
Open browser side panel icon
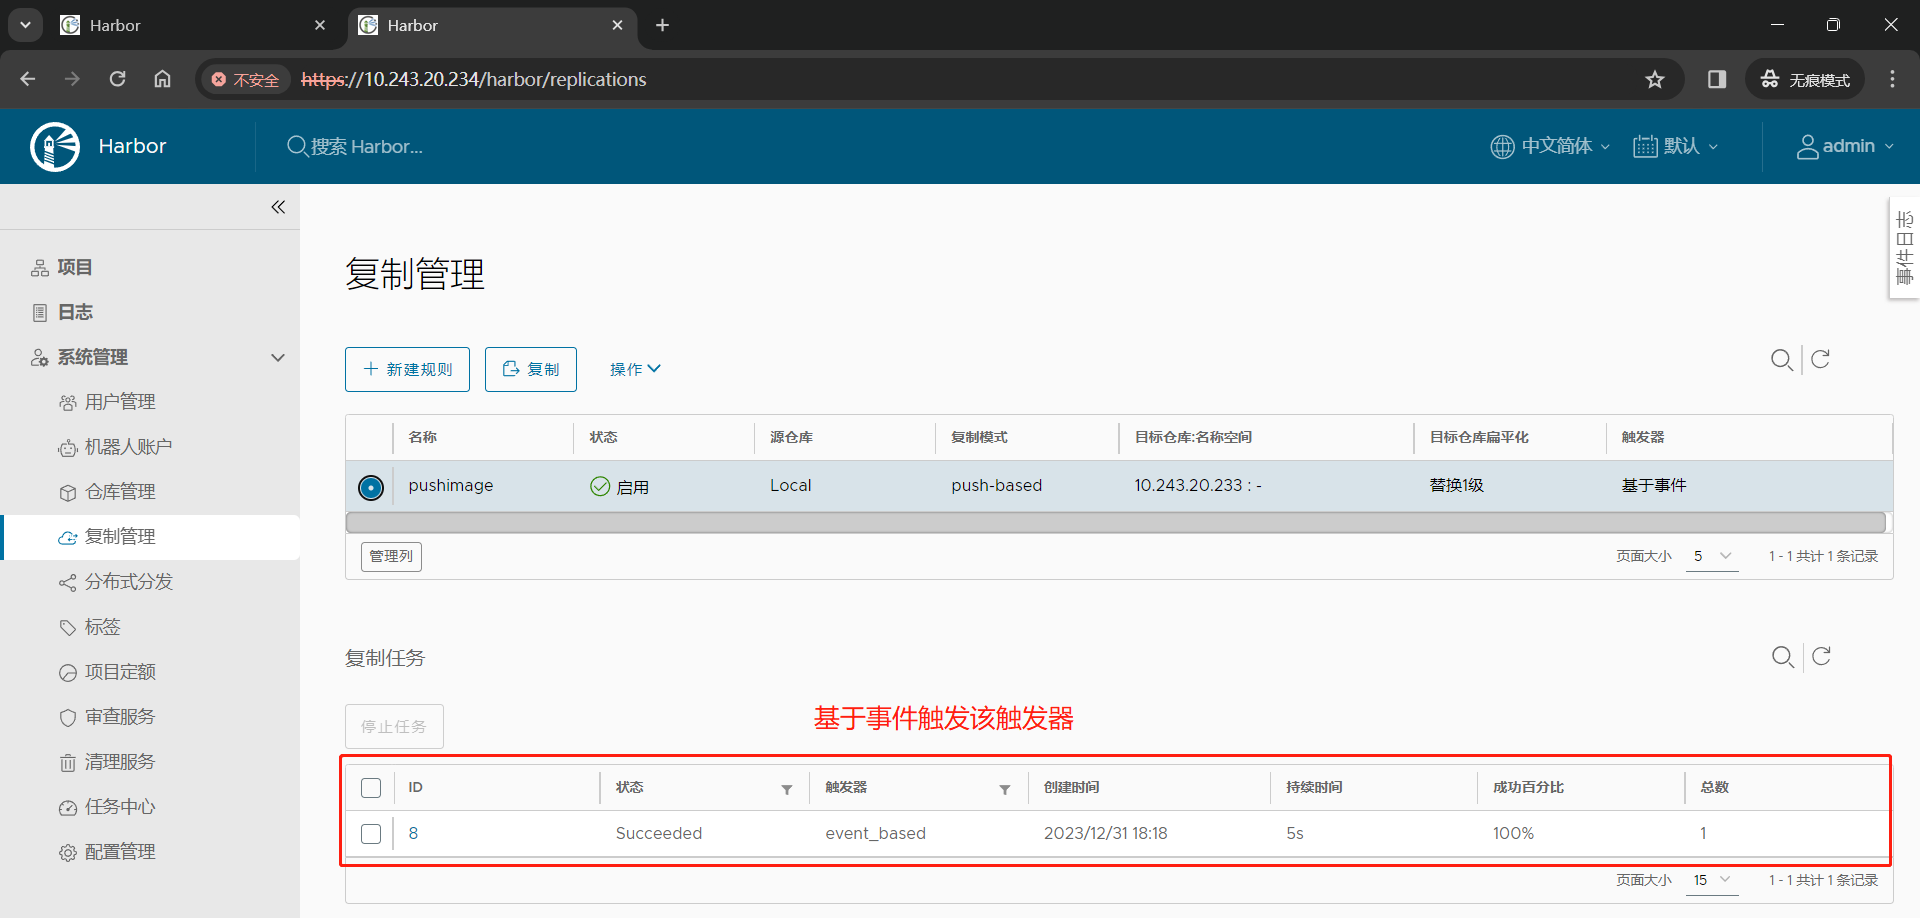pos(1717,79)
